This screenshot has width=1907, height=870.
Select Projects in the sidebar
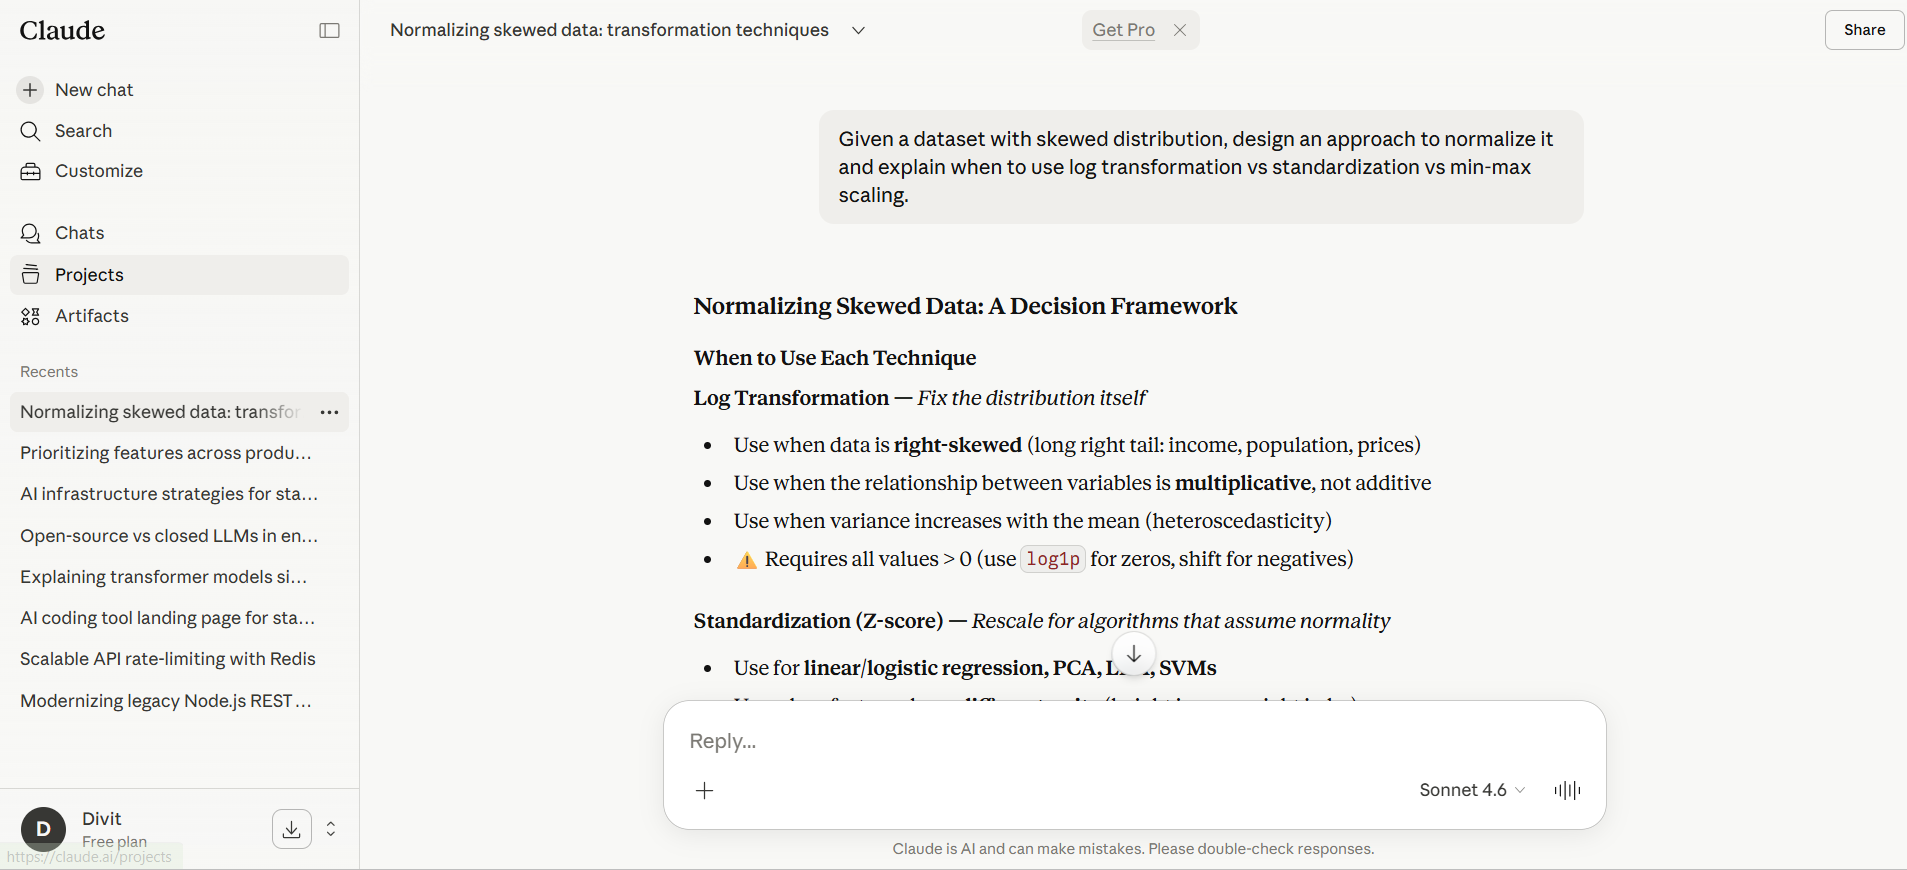(89, 274)
